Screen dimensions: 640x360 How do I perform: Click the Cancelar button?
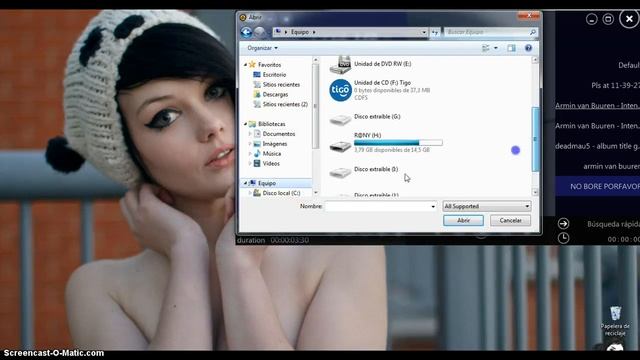(510, 220)
